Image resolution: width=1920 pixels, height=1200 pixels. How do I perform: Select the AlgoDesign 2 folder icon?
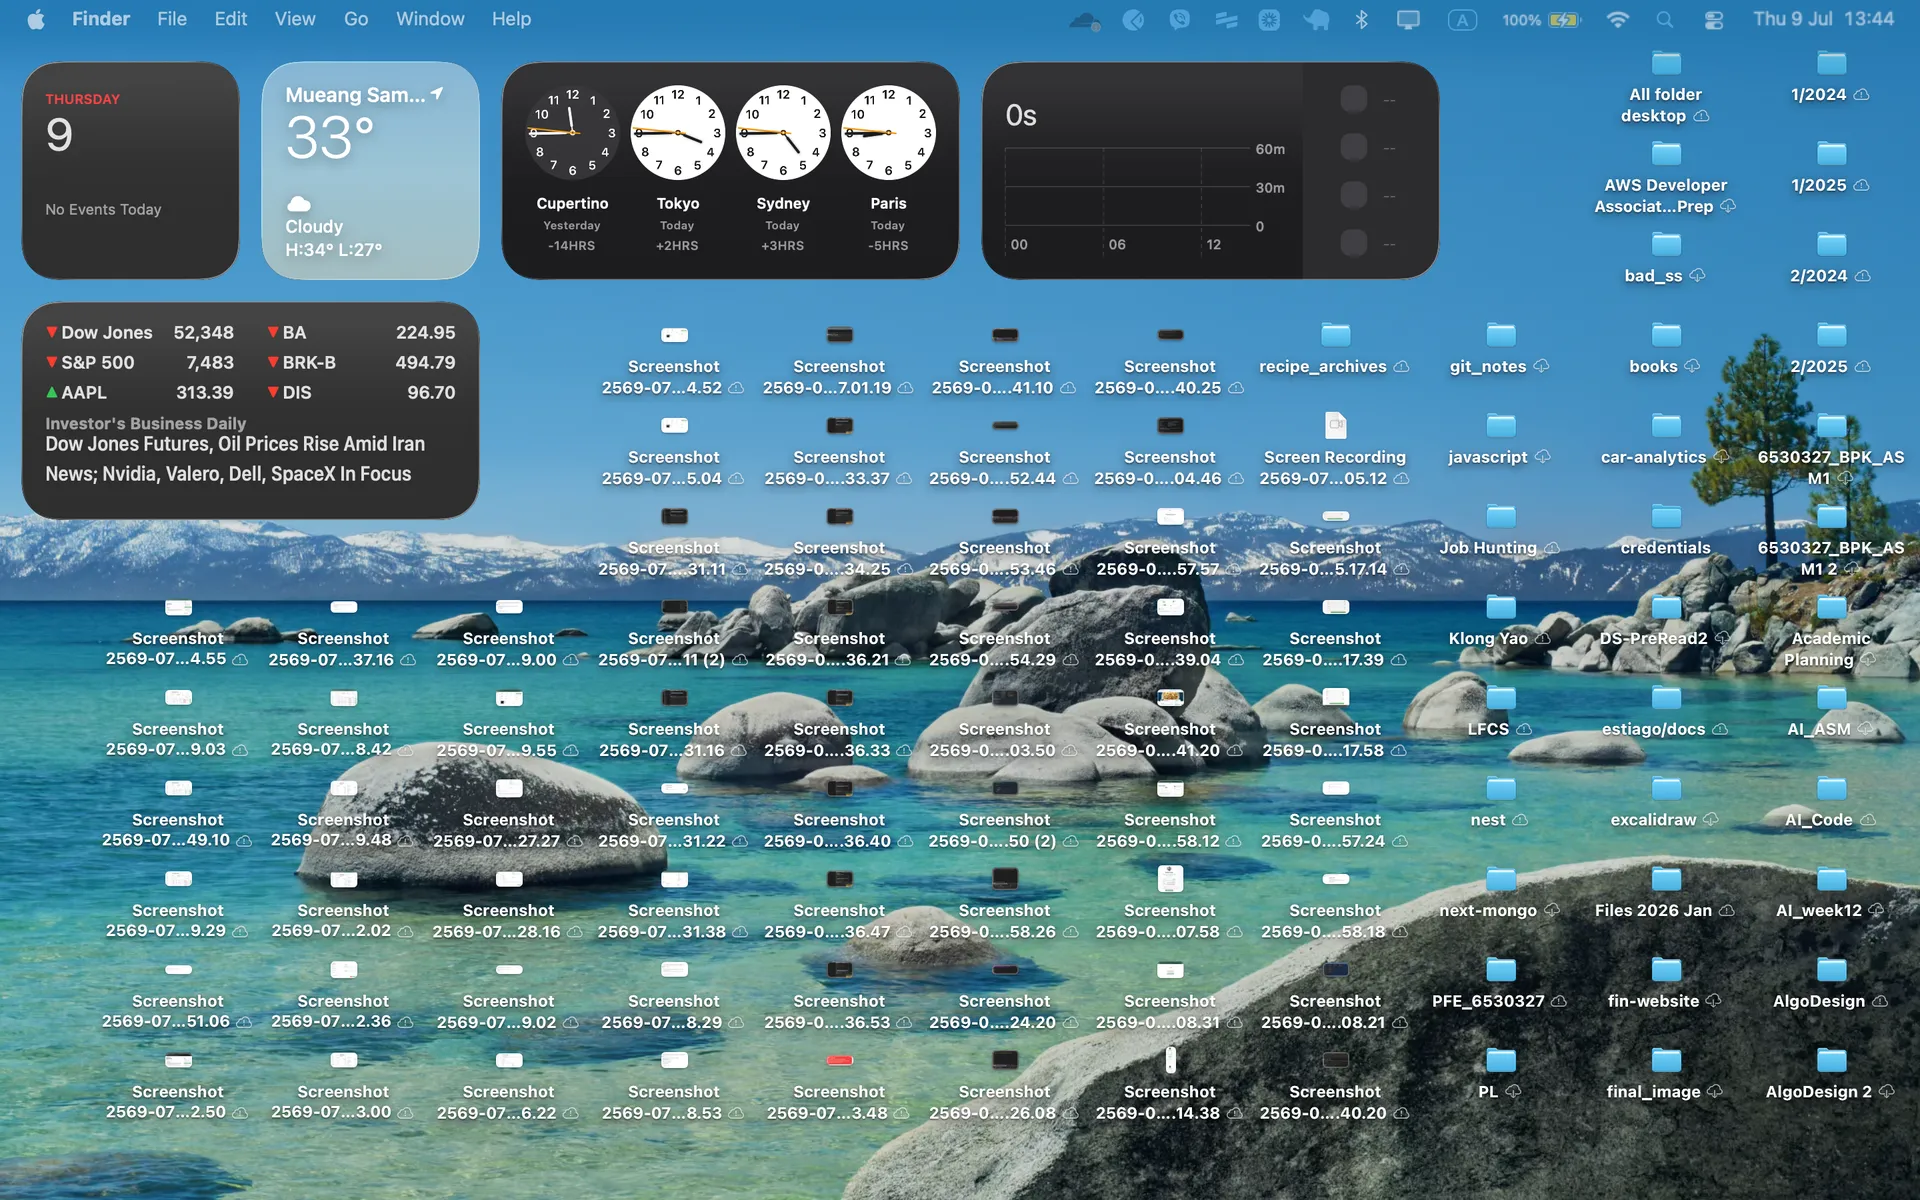pyautogui.click(x=1831, y=1060)
